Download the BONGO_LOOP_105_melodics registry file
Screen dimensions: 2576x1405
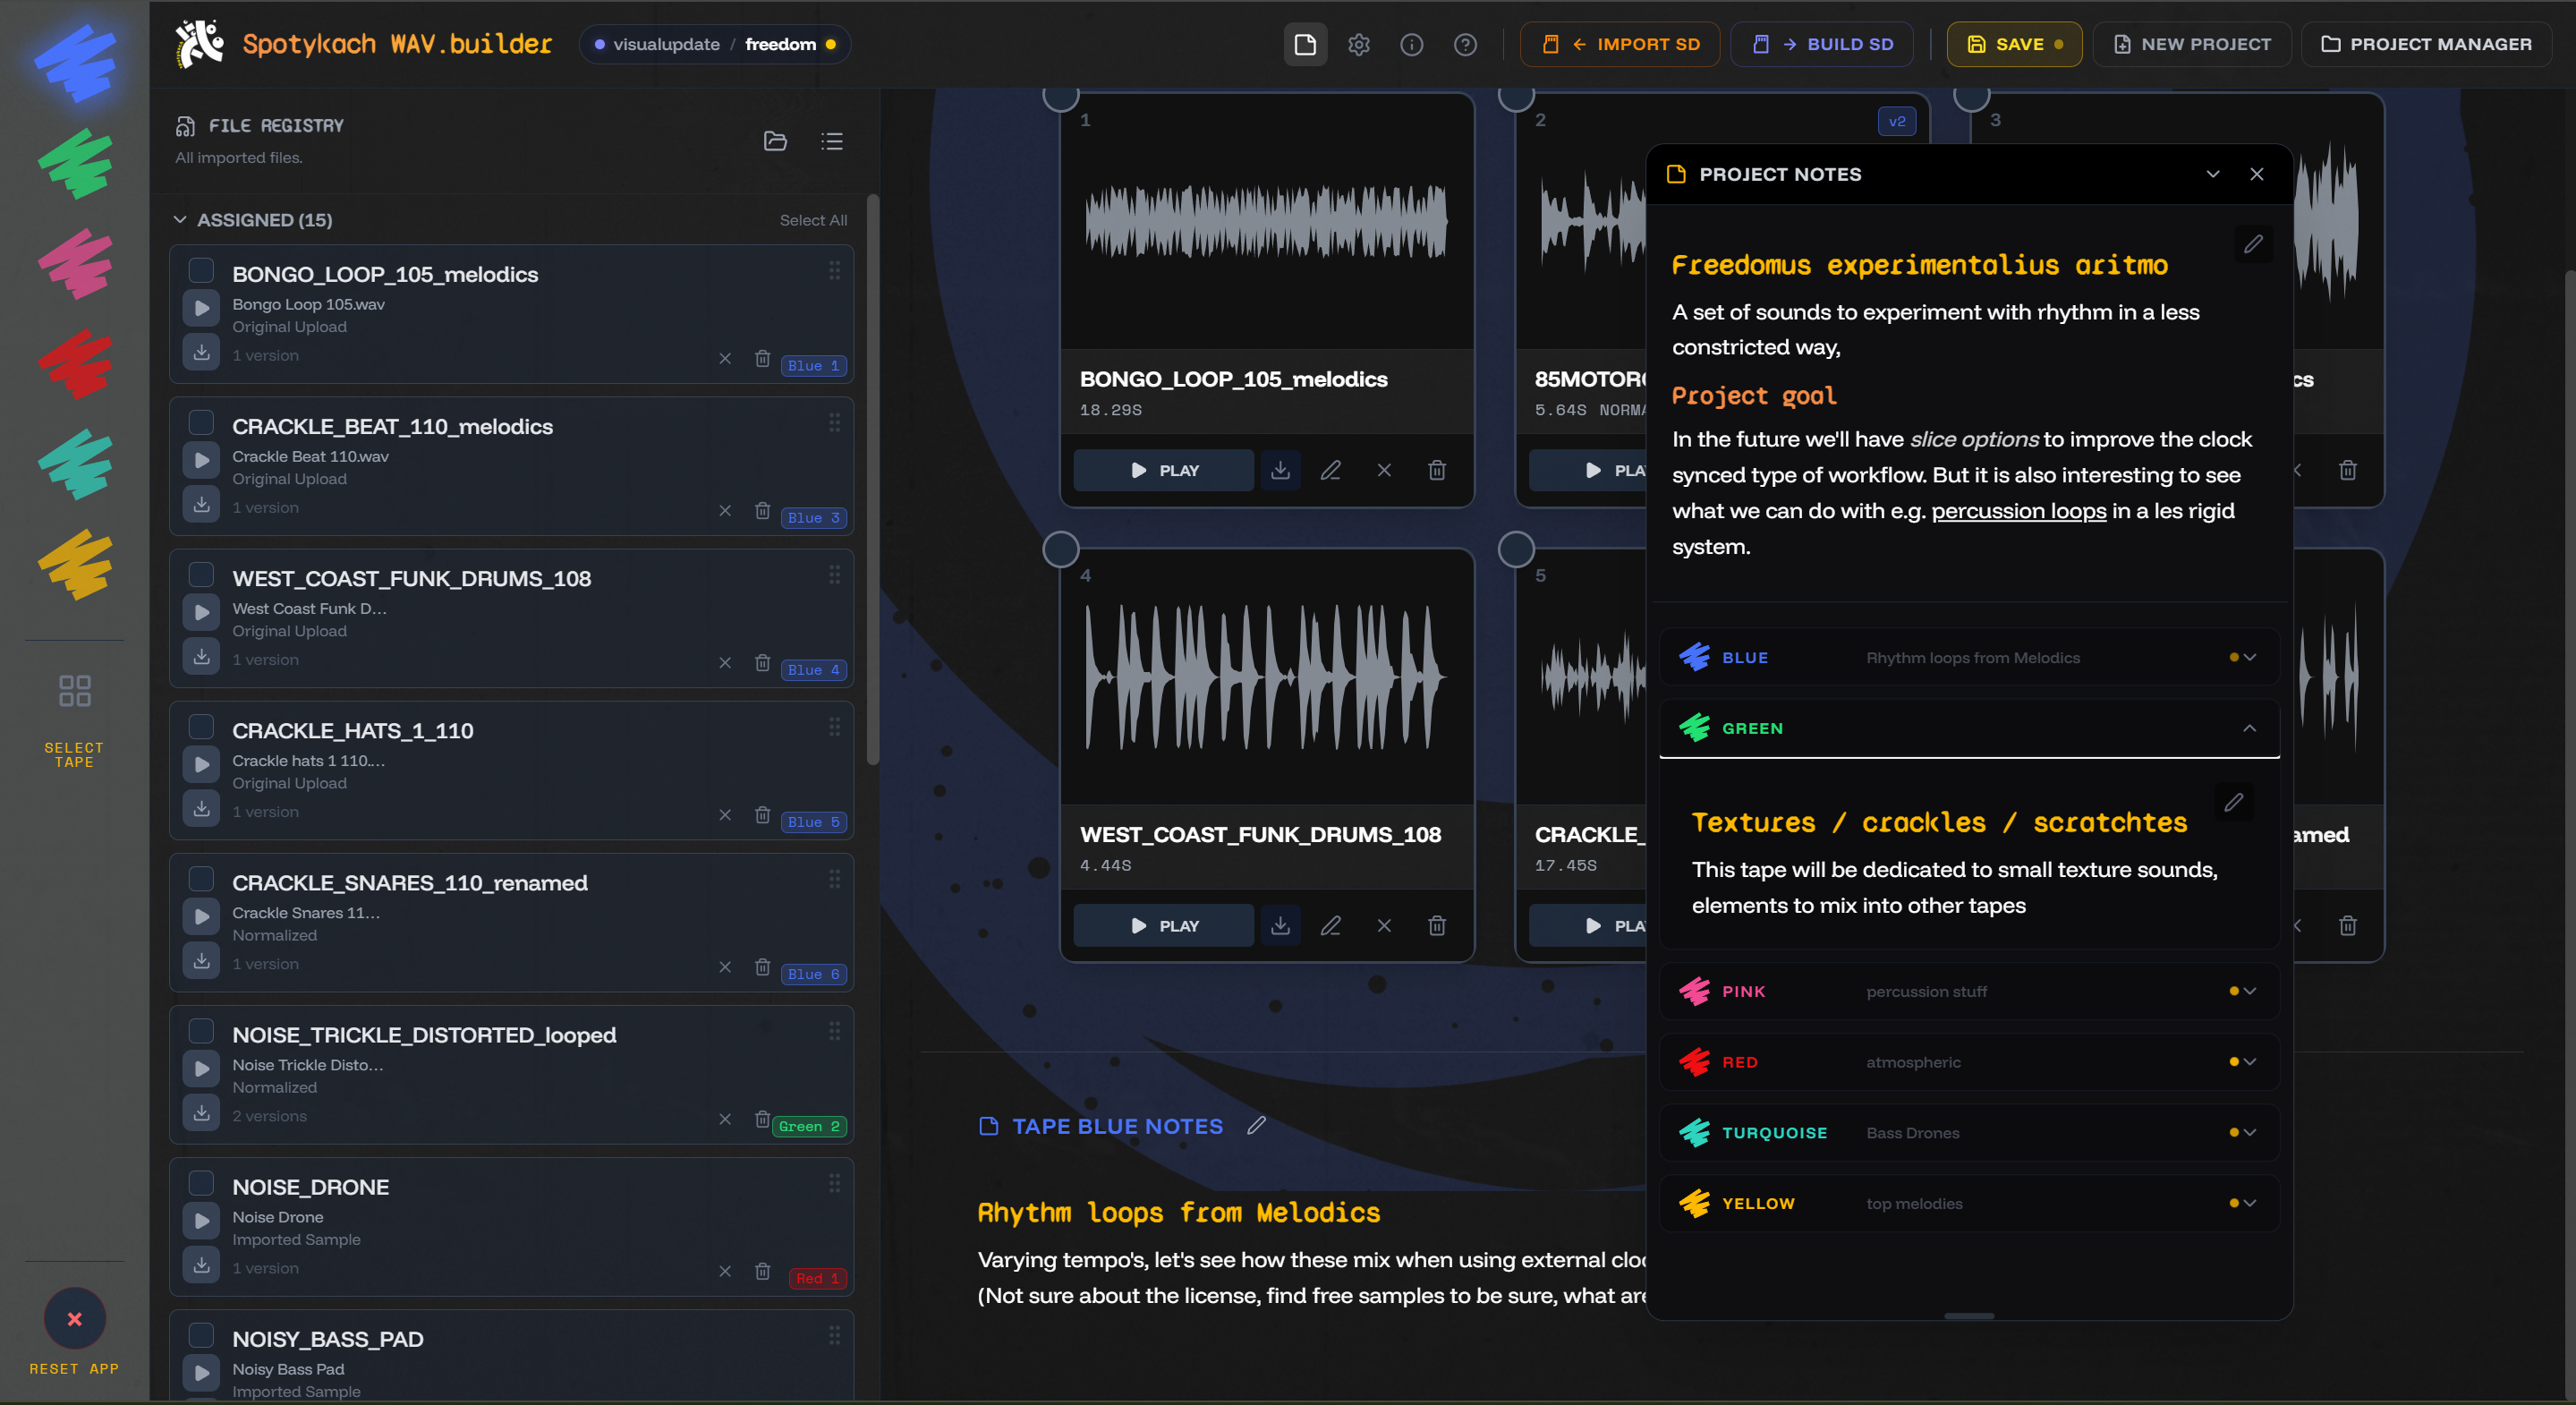pyautogui.click(x=201, y=352)
